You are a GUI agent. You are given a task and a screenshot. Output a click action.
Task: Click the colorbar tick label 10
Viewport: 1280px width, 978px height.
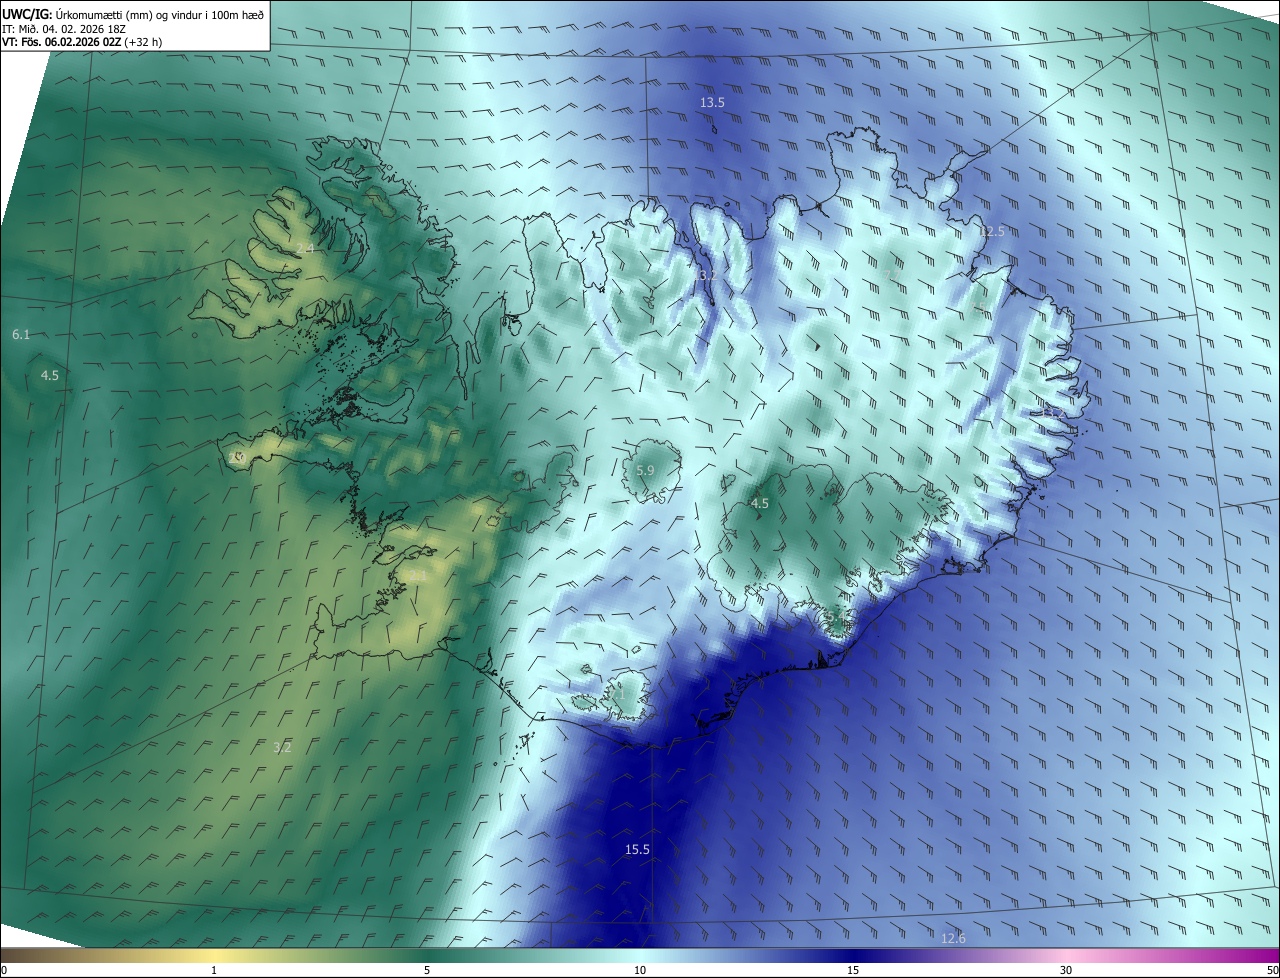coord(640,970)
